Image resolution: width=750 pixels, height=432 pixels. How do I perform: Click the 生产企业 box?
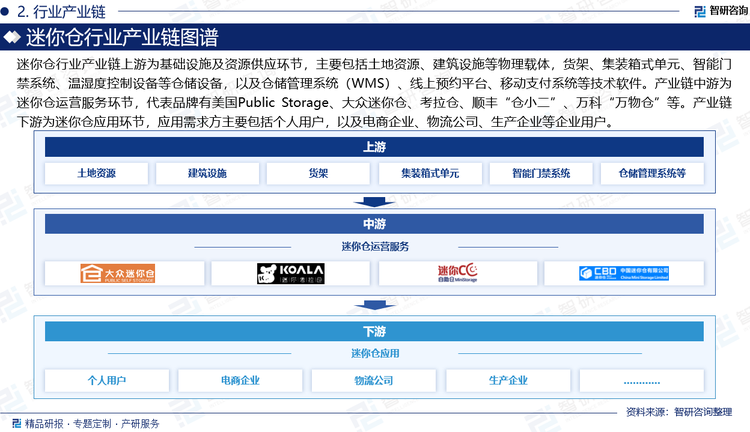(508, 380)
